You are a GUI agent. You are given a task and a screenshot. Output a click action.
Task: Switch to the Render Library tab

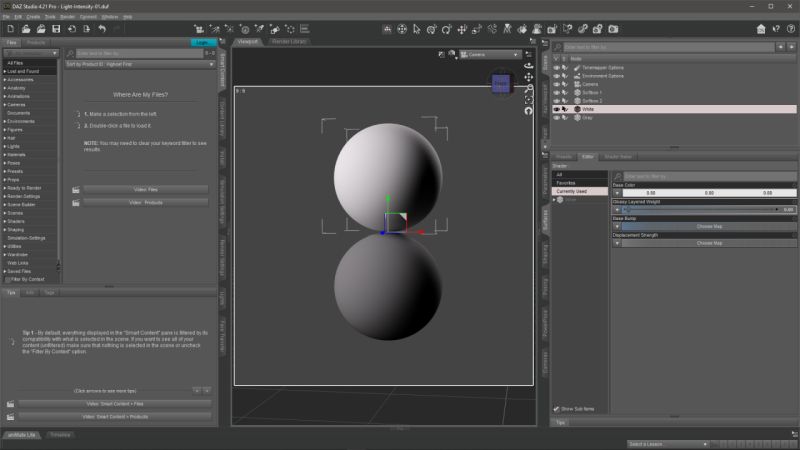[289, 41]
